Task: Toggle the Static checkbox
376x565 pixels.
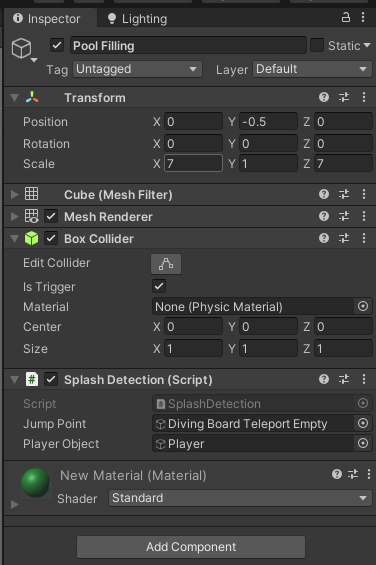Action: coord(317,45)
